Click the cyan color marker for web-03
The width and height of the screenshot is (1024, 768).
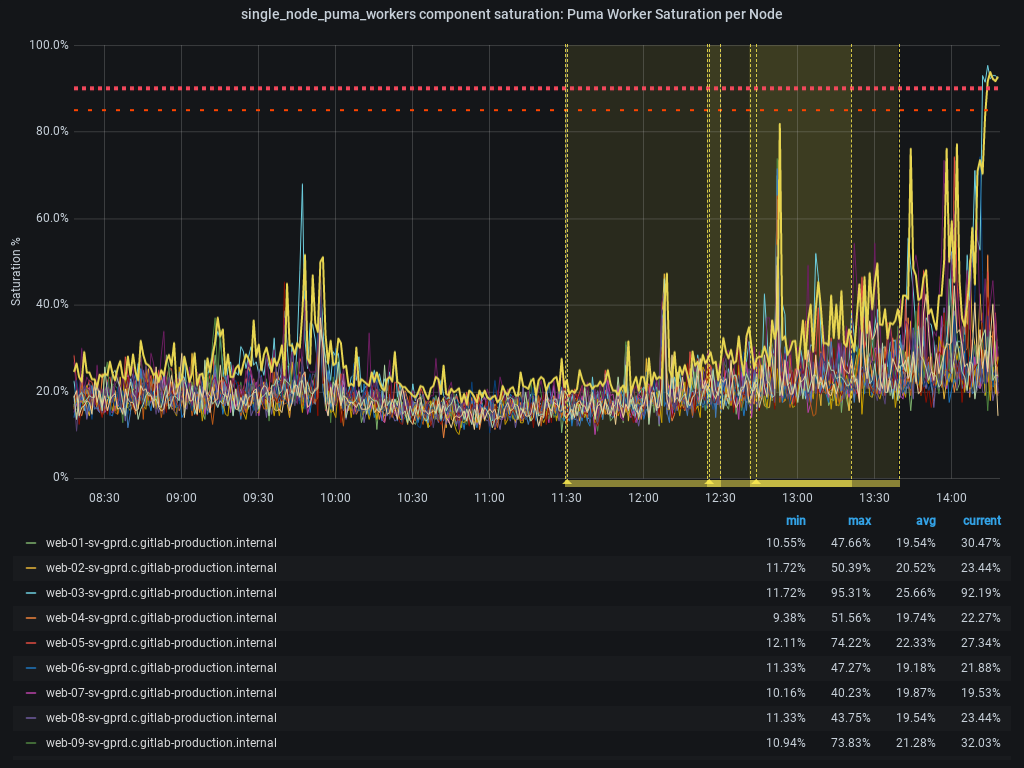click(31, 593)
